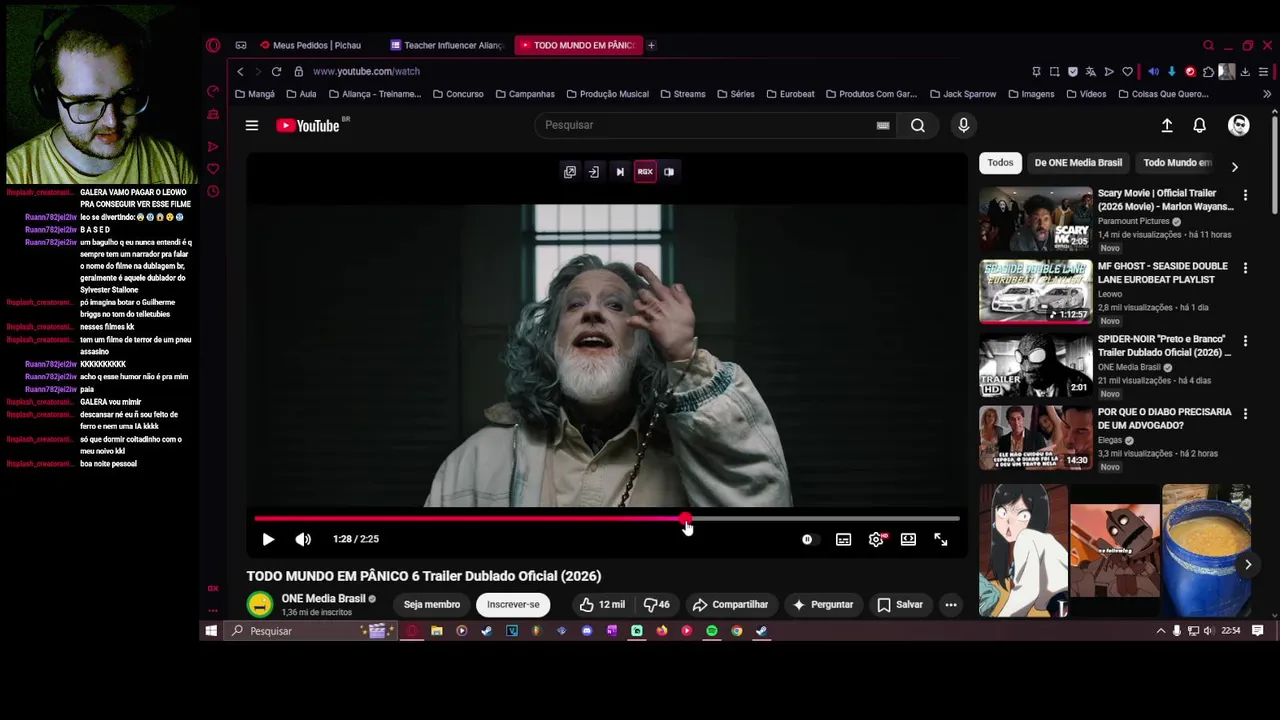Start voice search with the microphone
This screenshot has width=1280, height=720.
[x=963, y=125]
